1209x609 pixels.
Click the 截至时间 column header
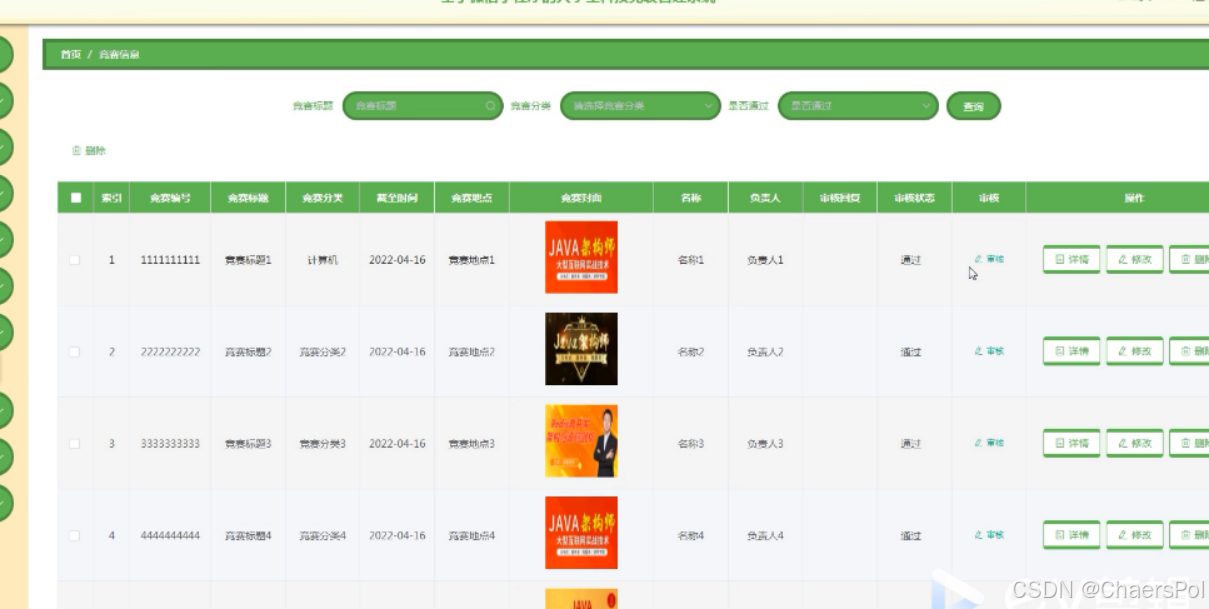tap(397, 198)
